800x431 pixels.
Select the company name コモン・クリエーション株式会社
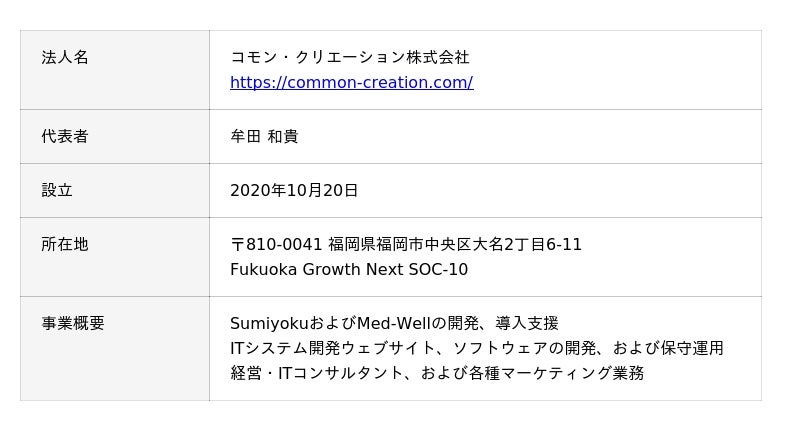pyautogui.click(x=349, y=58)
